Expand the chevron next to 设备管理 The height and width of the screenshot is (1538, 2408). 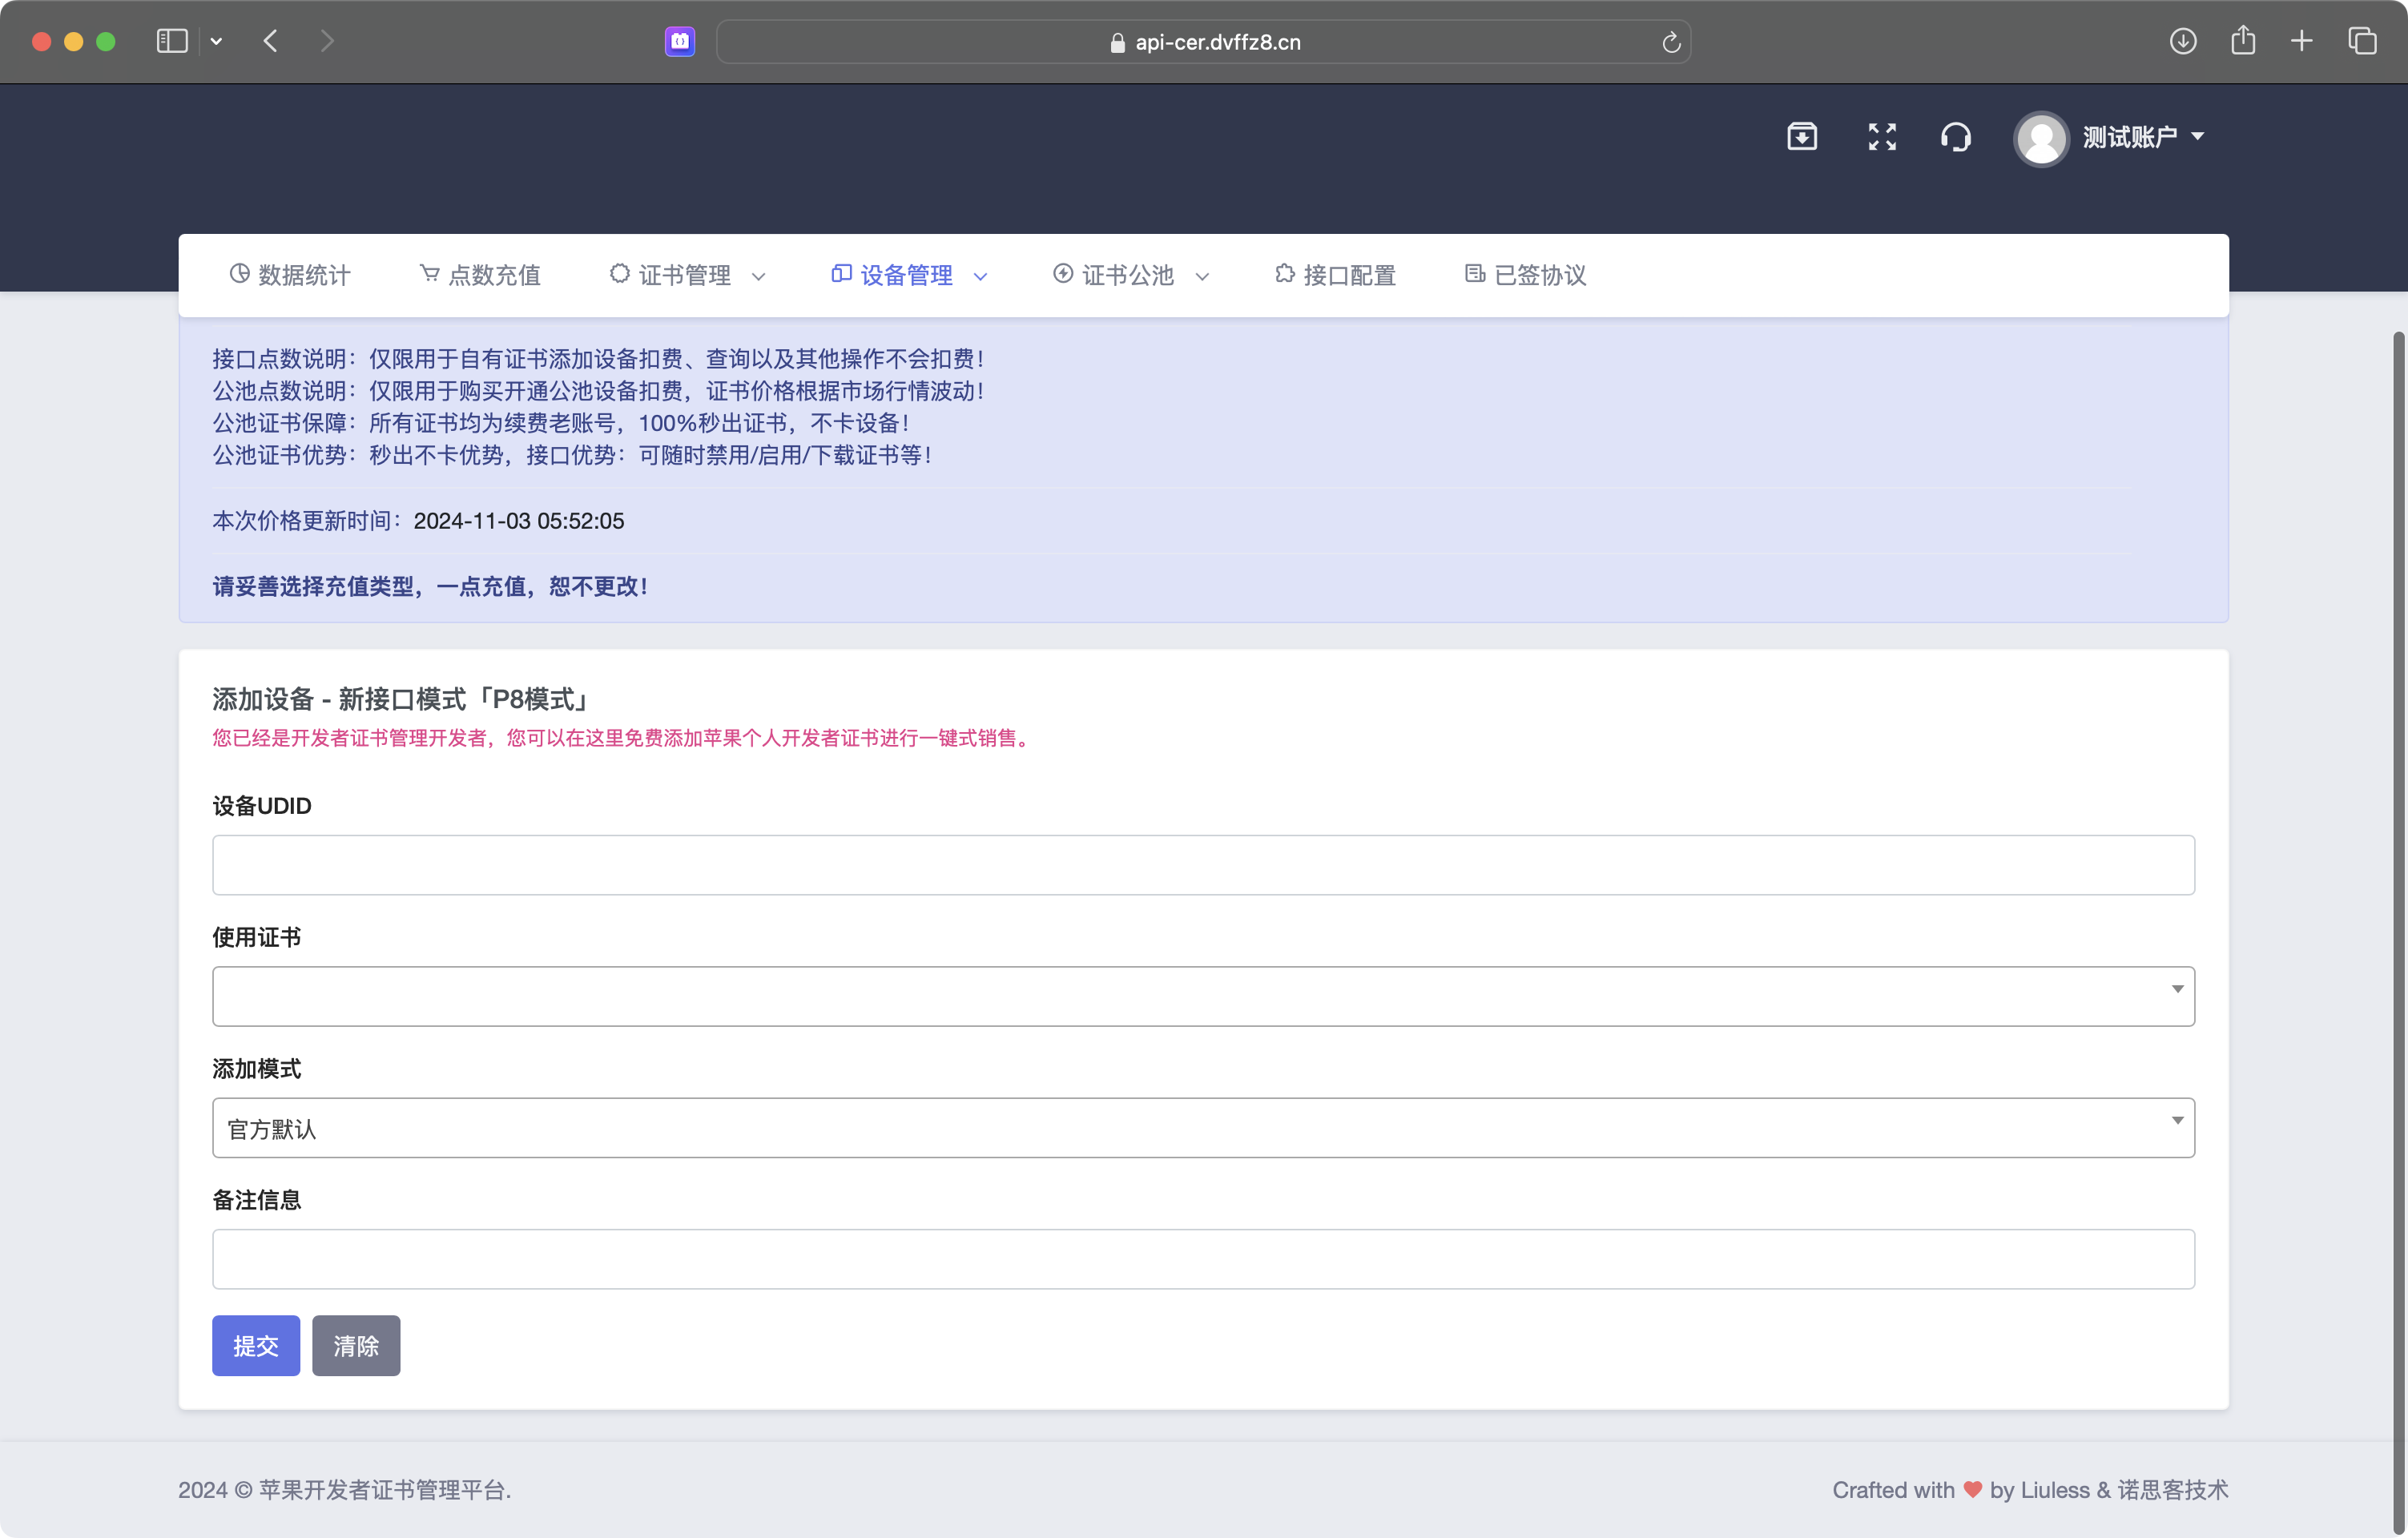tap(981, 277)
